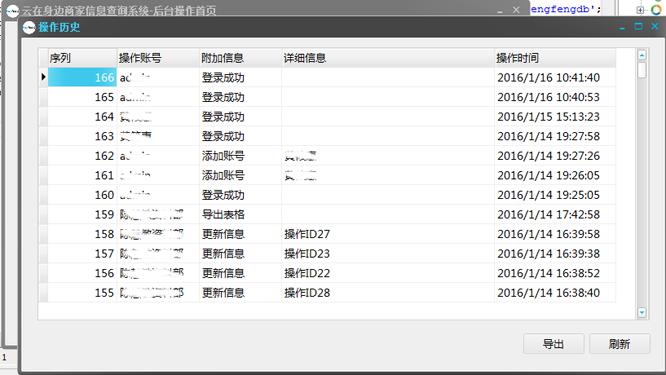Click the row header of row 160
Viewport: 666px width, 375px height.
click(x=43, y=195)
